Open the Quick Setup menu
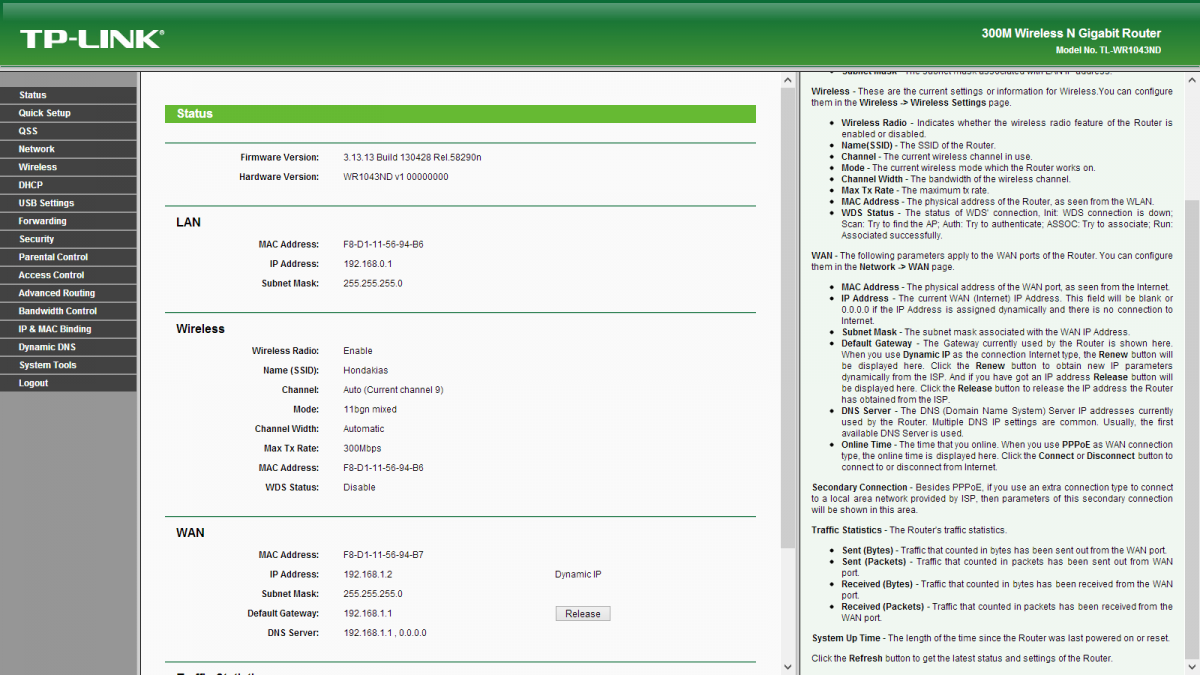Viewport: 1200px width, 675px height. pyautogui.click(x=68, y=113)
